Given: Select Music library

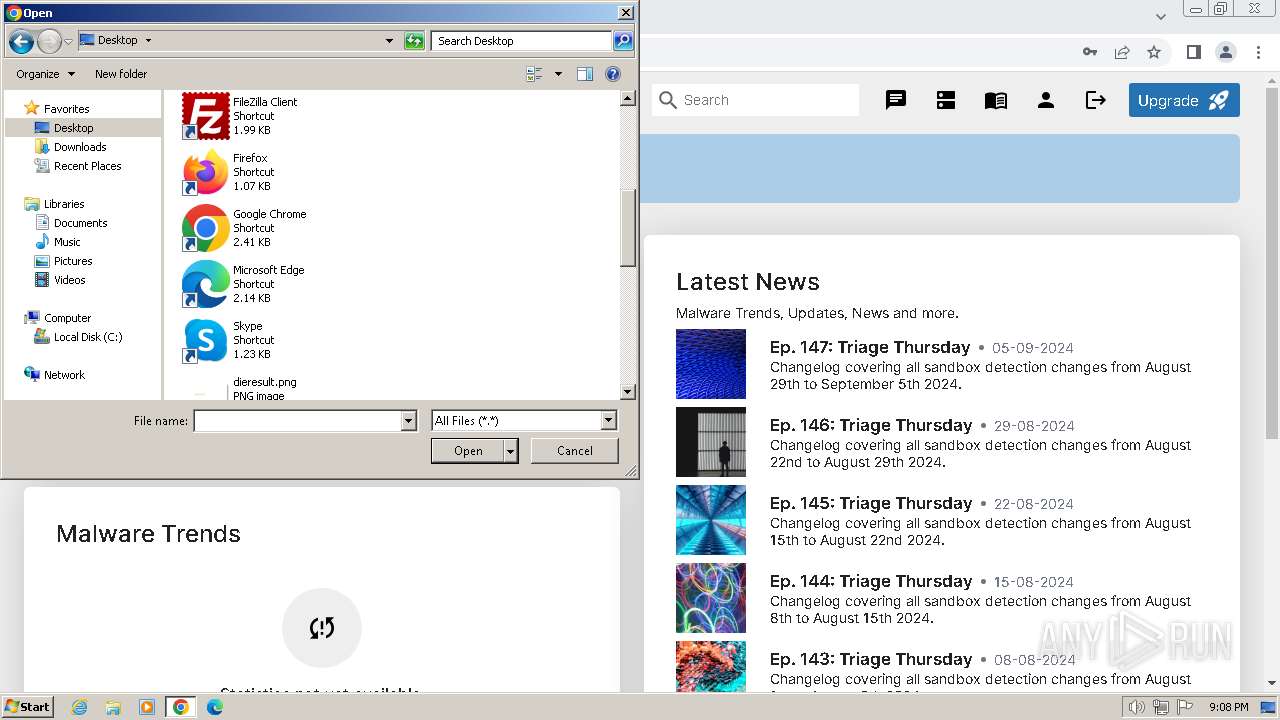Looking at the screenshot, I should [x=67, y=242].
